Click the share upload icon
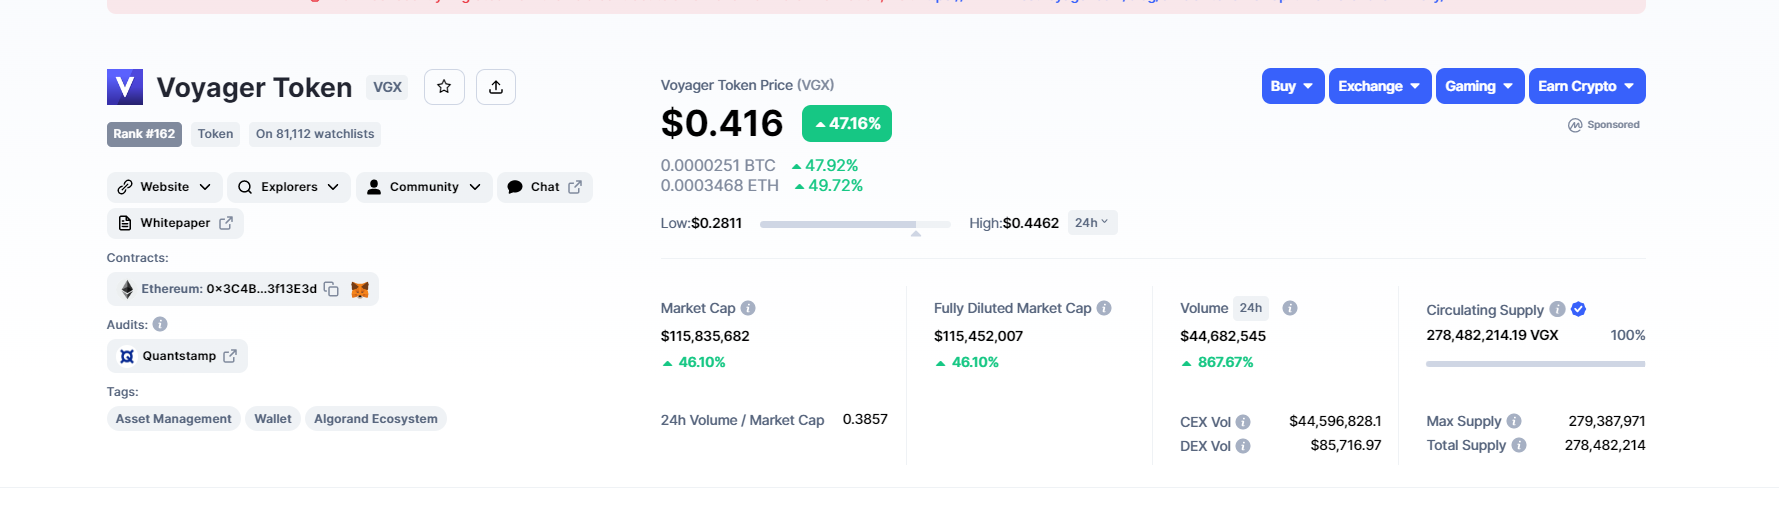This screenshot has width=1779, height=505. click(x=496, y=87)
